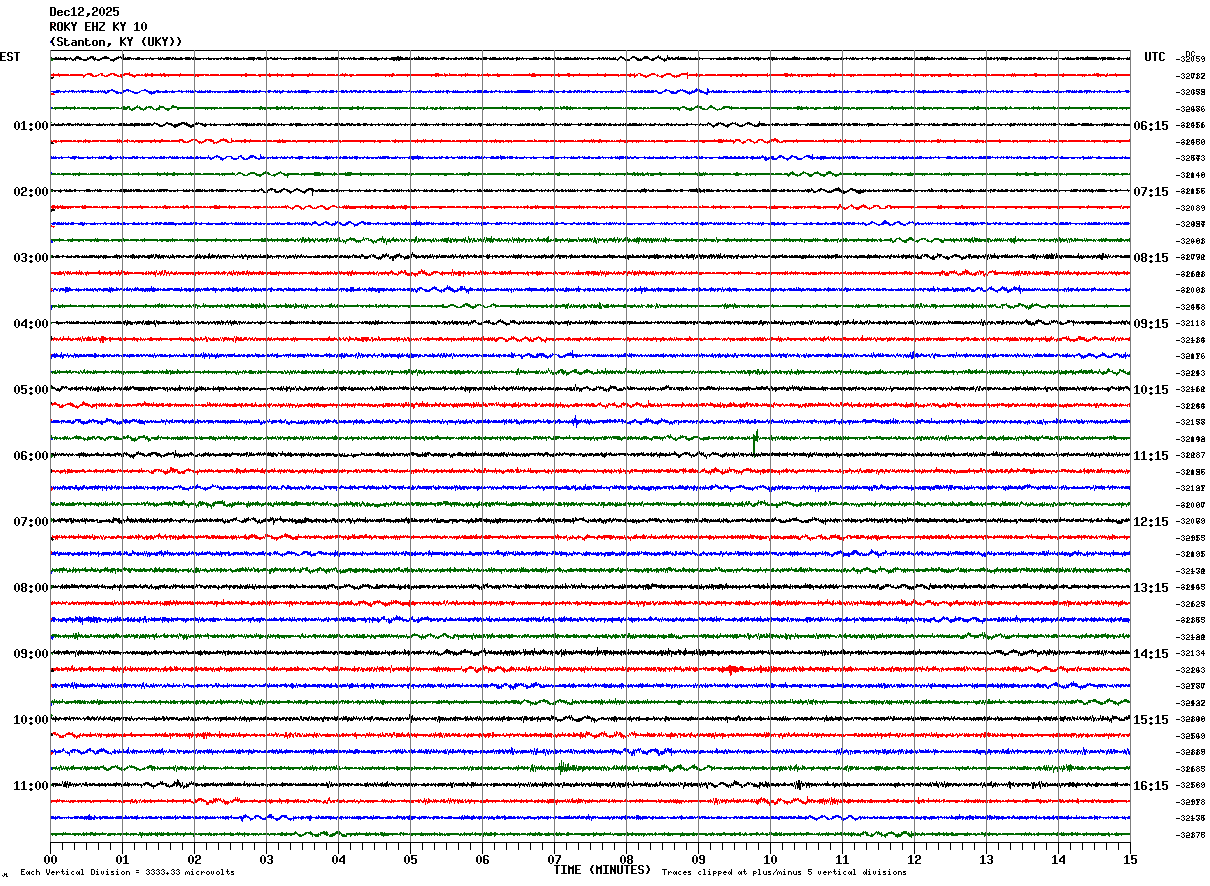Click the 15:15 UTC time label
1210x886 pixels.
(x=1150, y=720)
